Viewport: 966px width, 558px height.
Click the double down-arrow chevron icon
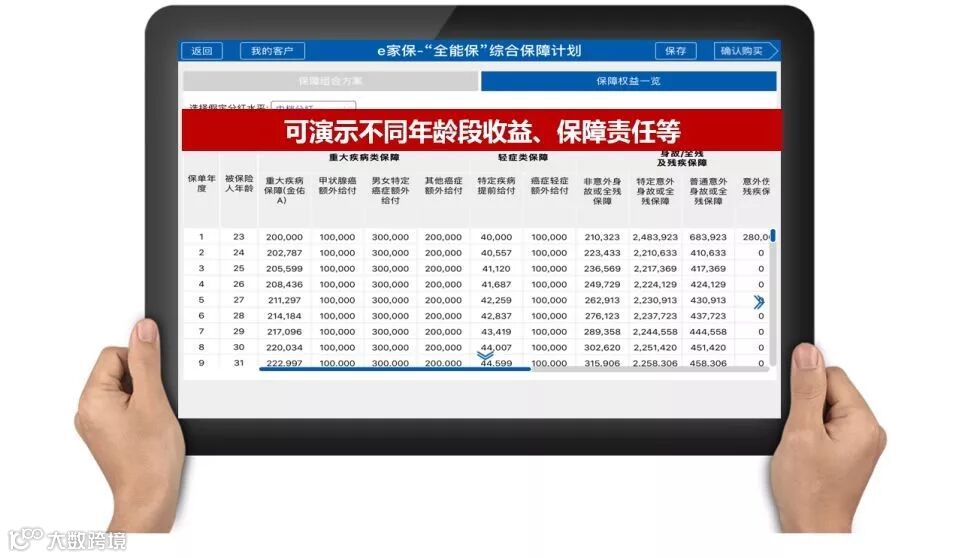[485, 356]
